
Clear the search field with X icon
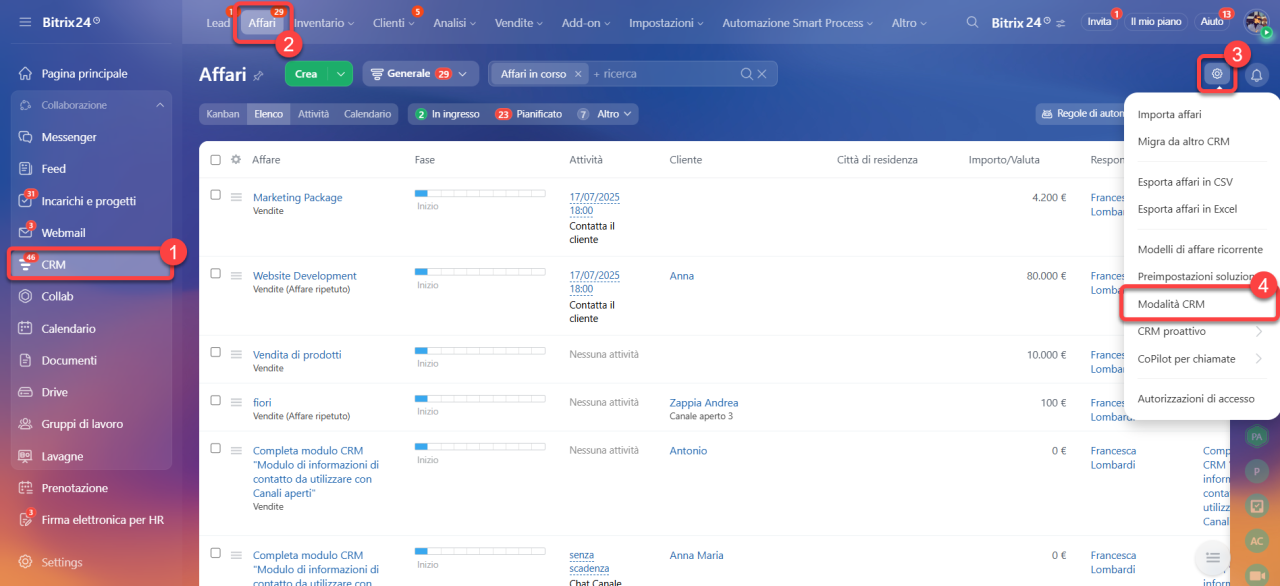[762, 74]
